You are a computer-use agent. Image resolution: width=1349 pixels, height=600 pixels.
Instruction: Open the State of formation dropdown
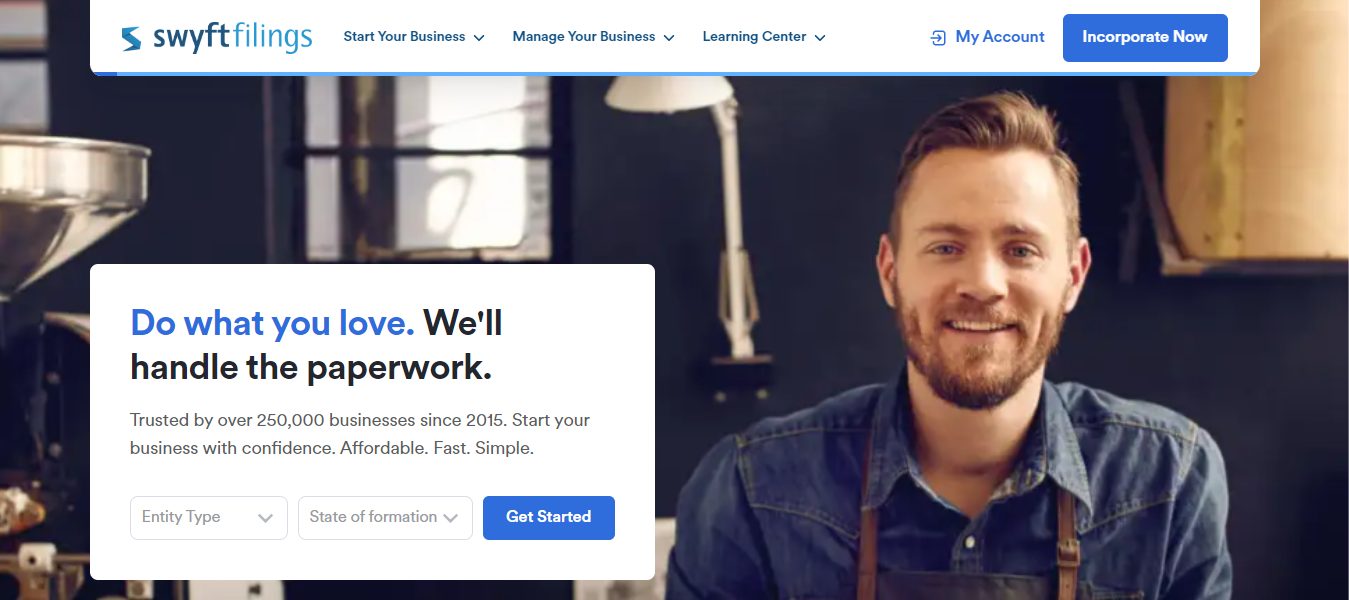(385, 518)
